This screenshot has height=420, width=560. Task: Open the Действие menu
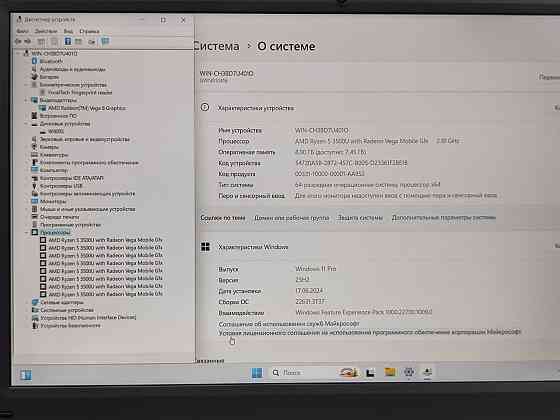coord(46,31)
